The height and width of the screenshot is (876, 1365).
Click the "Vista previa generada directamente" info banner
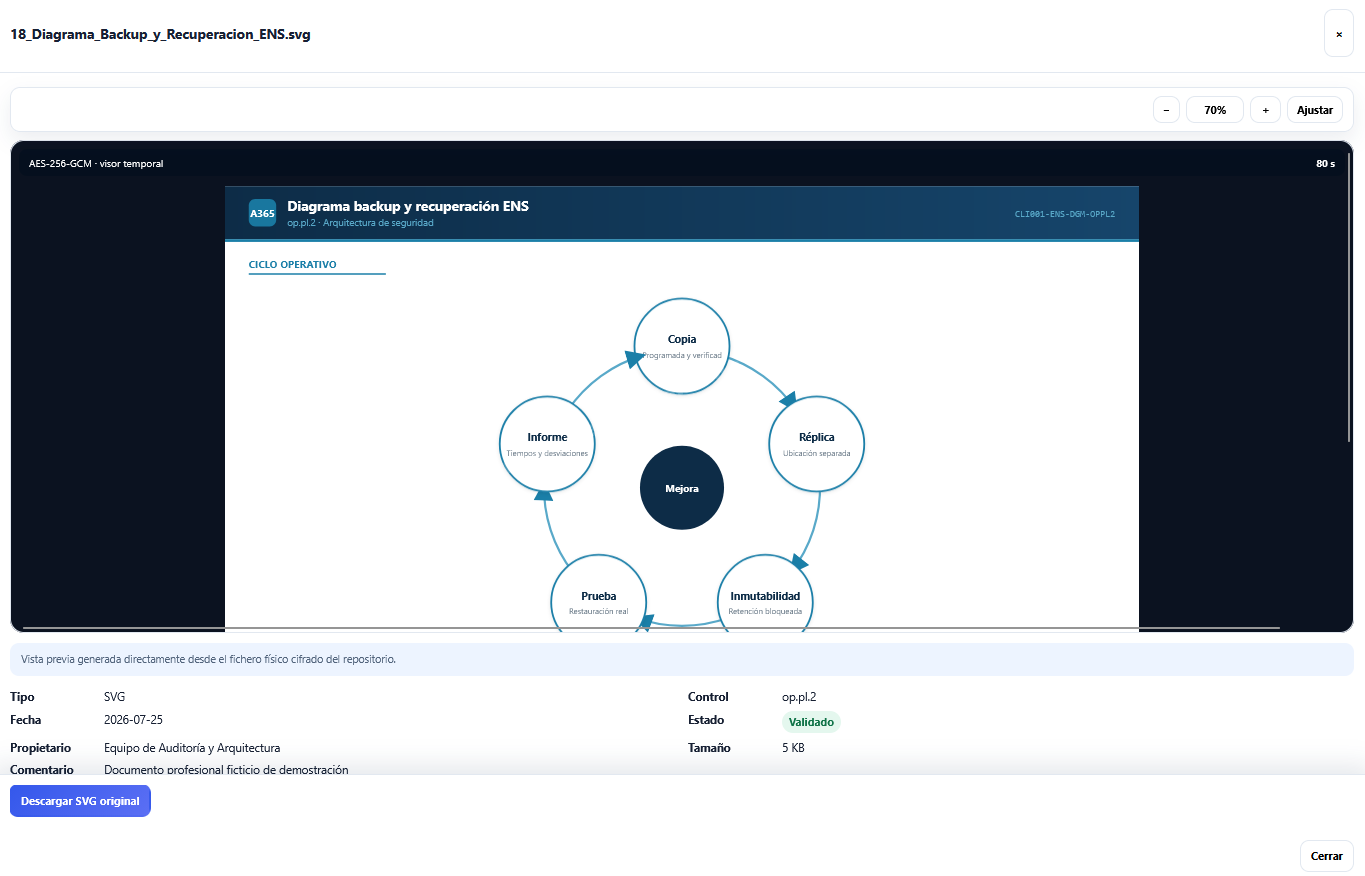pos(682,660)
